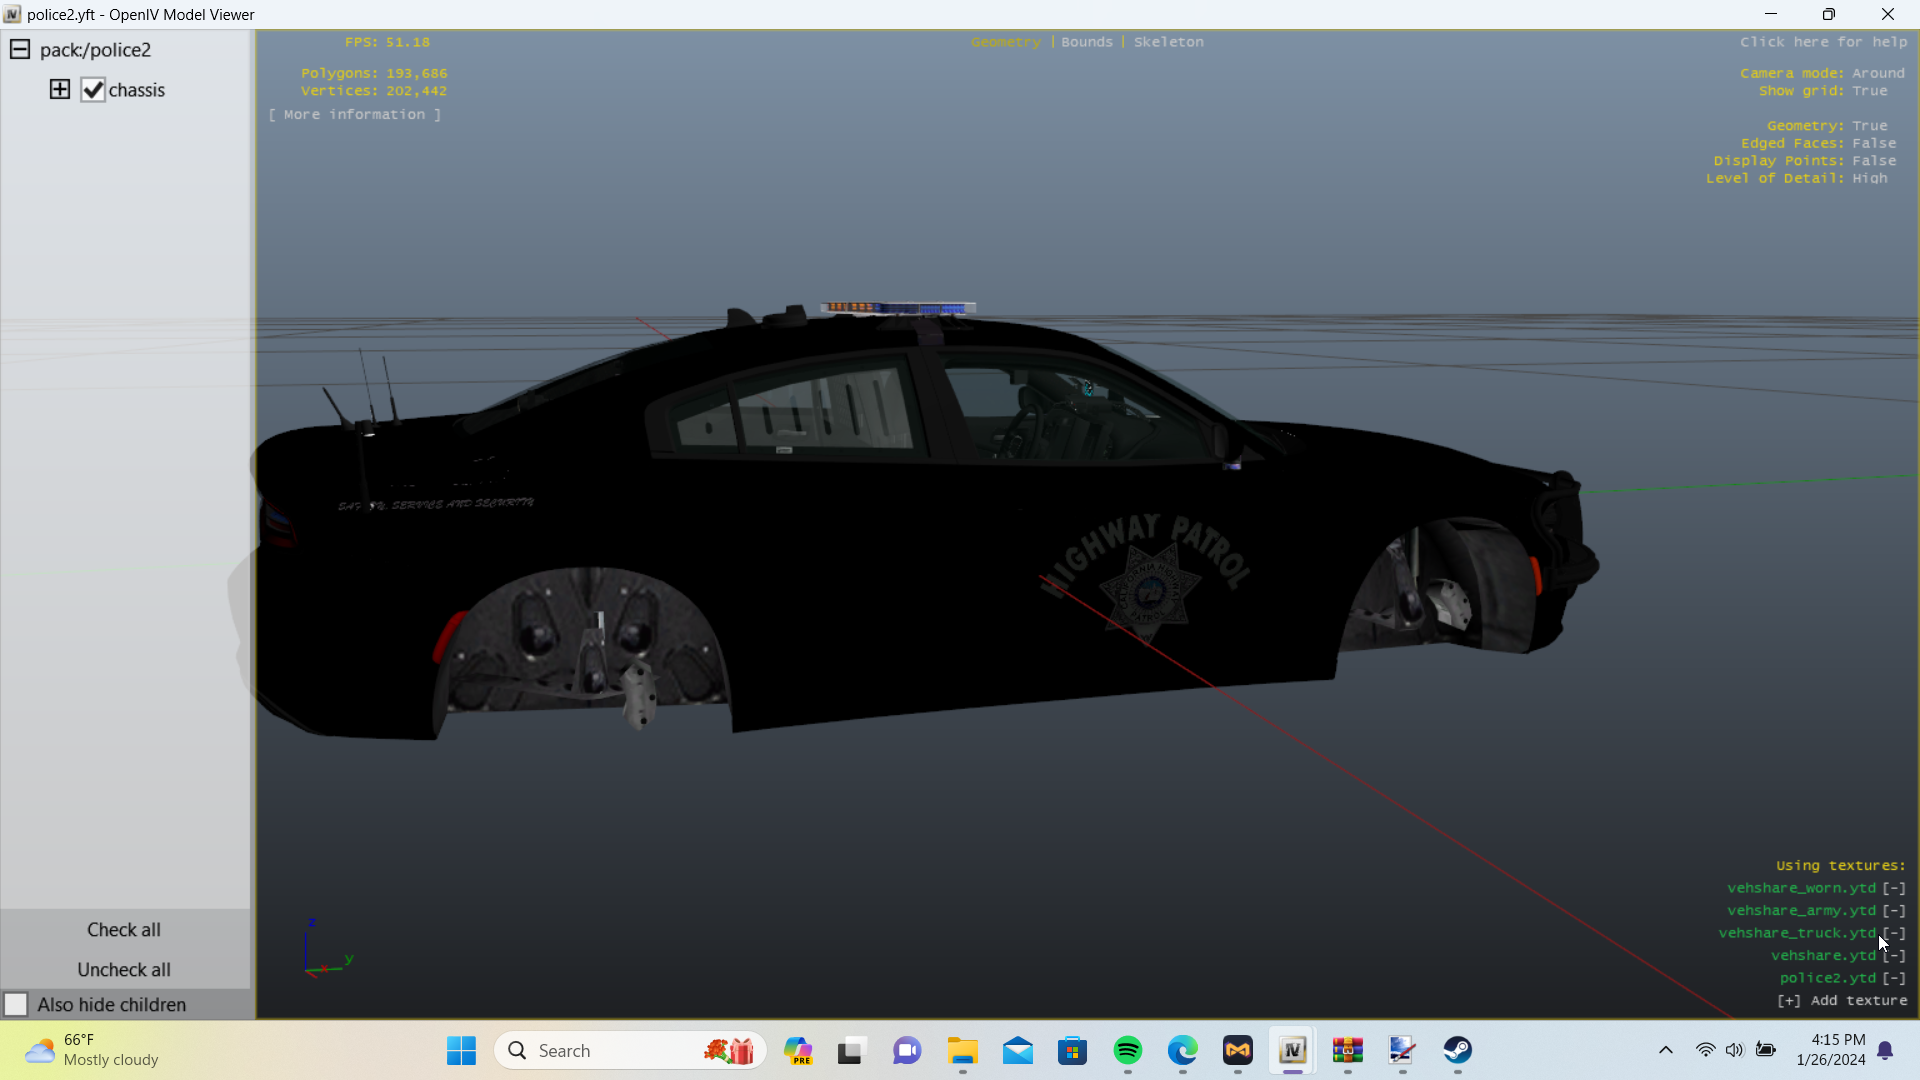Toggle Show grid setting value
Viewport: 1920px width, 1080px height.
(x=1869, y=91)
